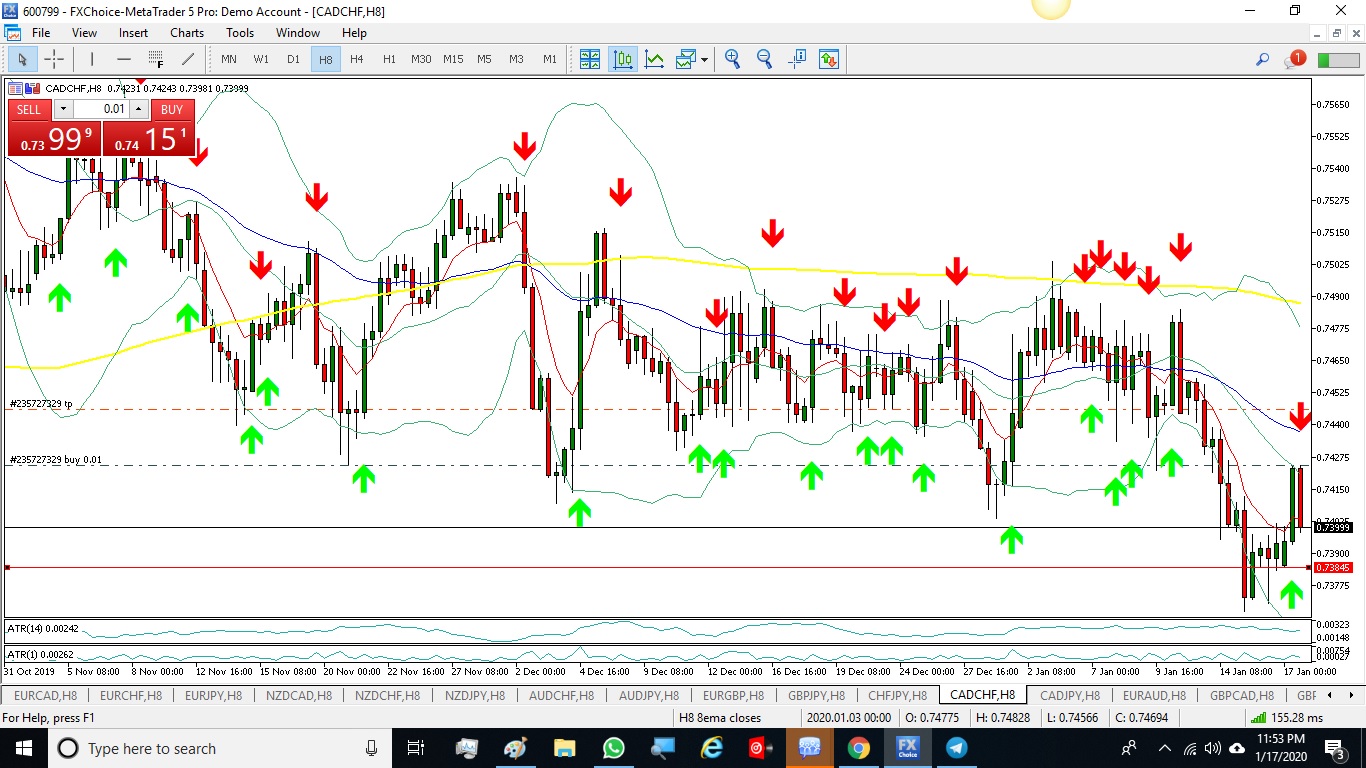Screen dimensions: 1366x768
Task: Click the H8 8ema closes profile status
Action: [x=720, y=717]
